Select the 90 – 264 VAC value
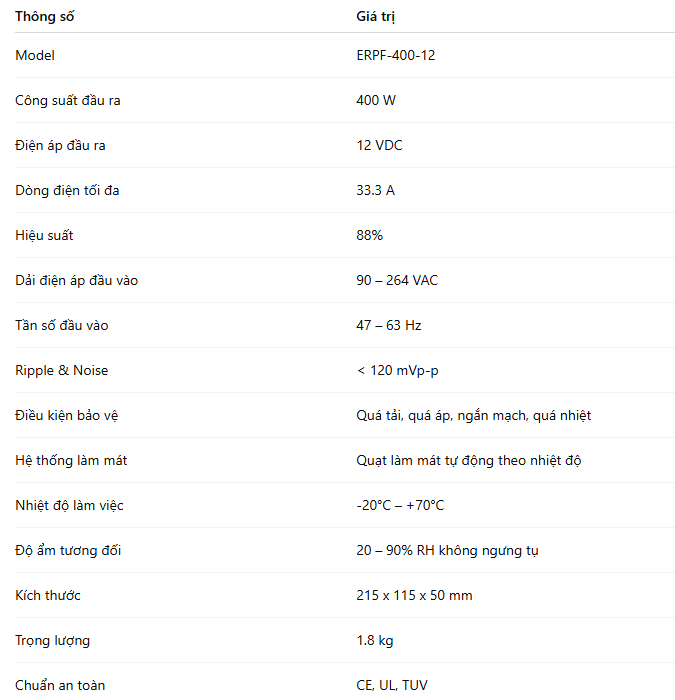Viewport: 675px width, 700px height. 397,280
